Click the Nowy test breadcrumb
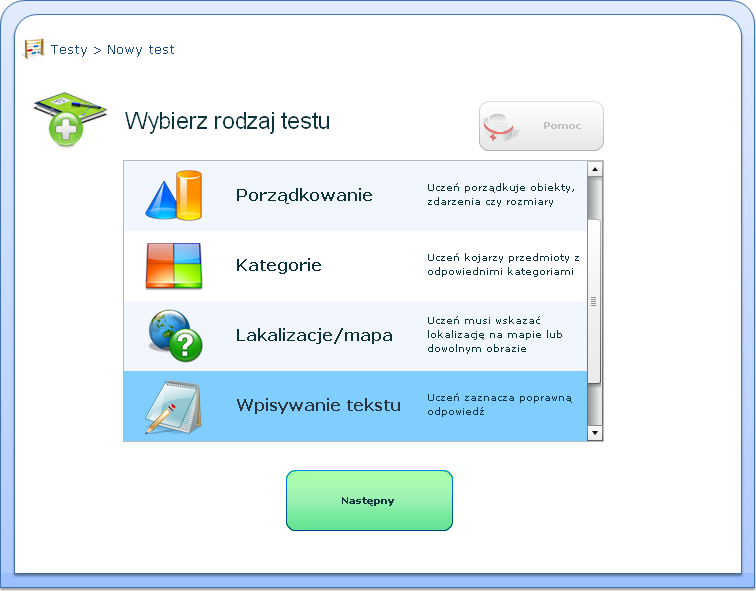The width and height of the screenshot is (756, 591). [x=140, y=50]
